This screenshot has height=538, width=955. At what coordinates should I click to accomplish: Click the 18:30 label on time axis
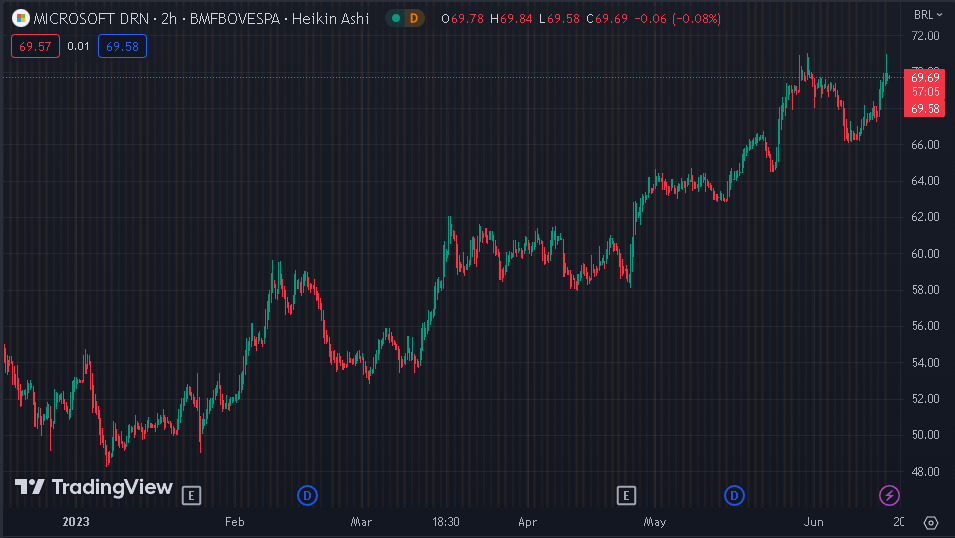coord(446,522)
